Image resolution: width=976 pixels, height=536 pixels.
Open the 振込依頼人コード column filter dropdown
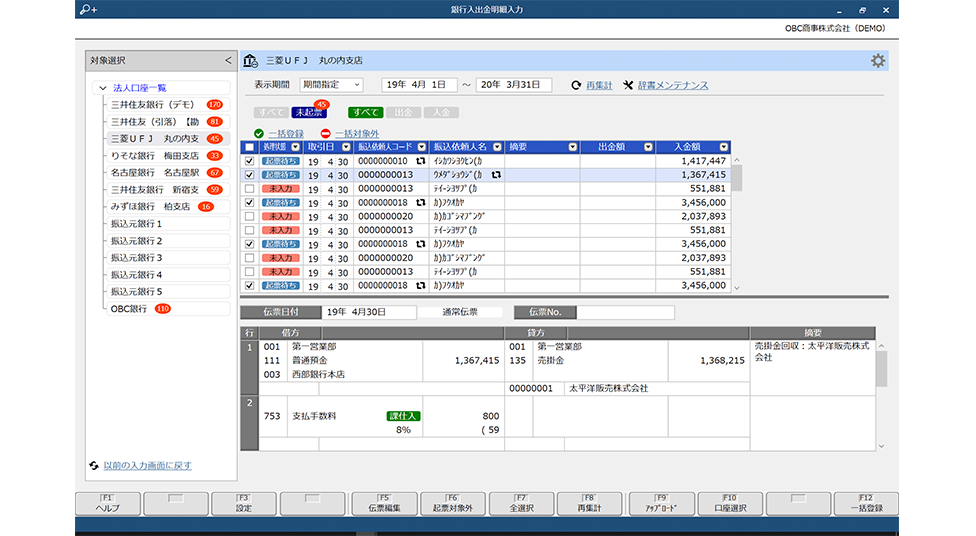[x=421, y=147]
